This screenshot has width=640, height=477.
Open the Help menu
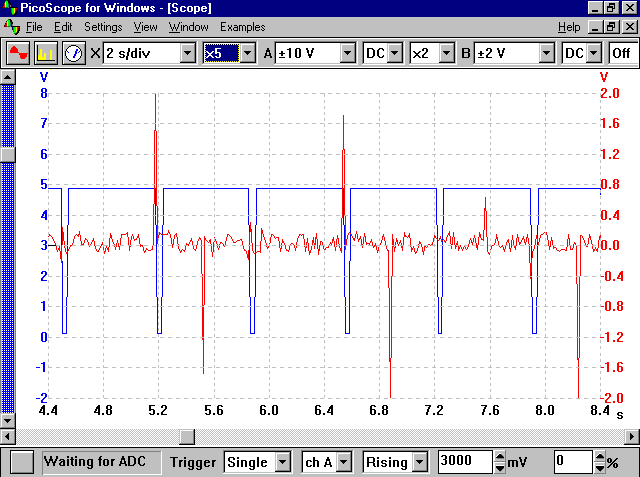[x=569, y=26]
